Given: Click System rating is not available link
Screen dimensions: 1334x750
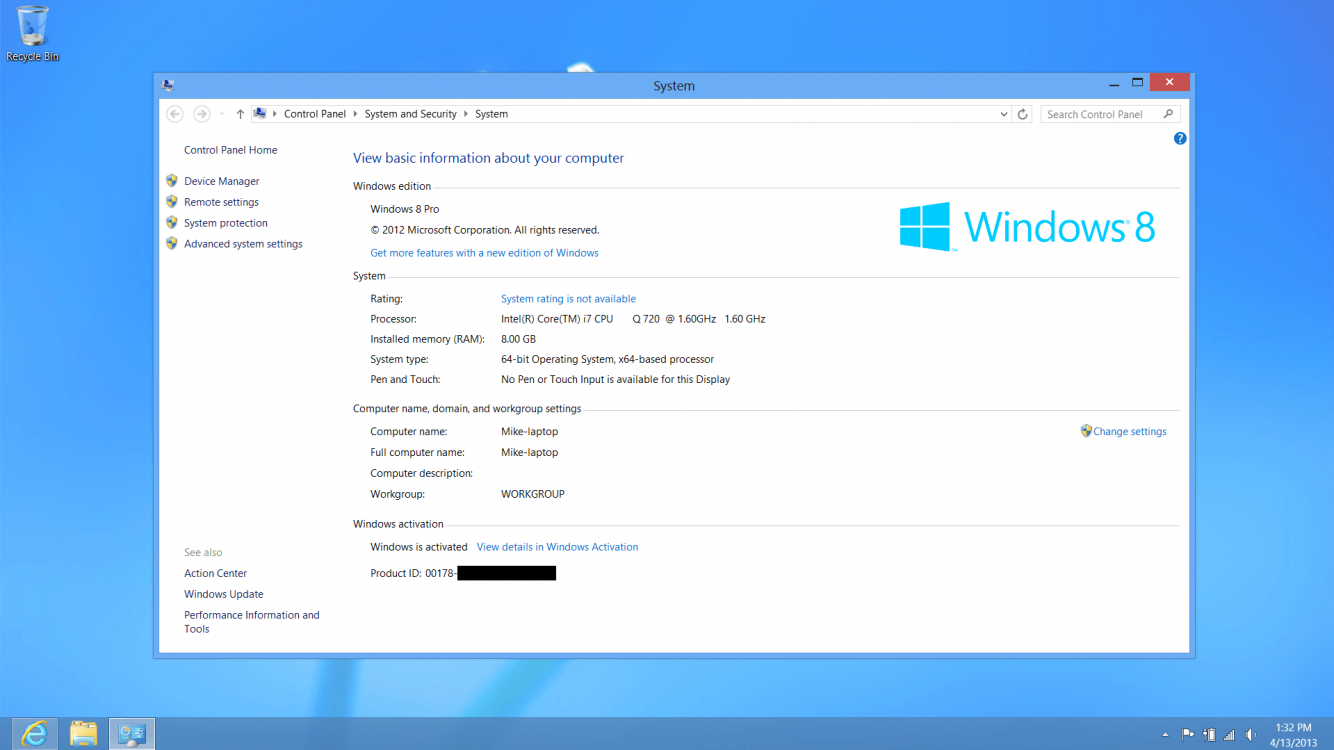Looking at the screenshot, I should [568, 299].
